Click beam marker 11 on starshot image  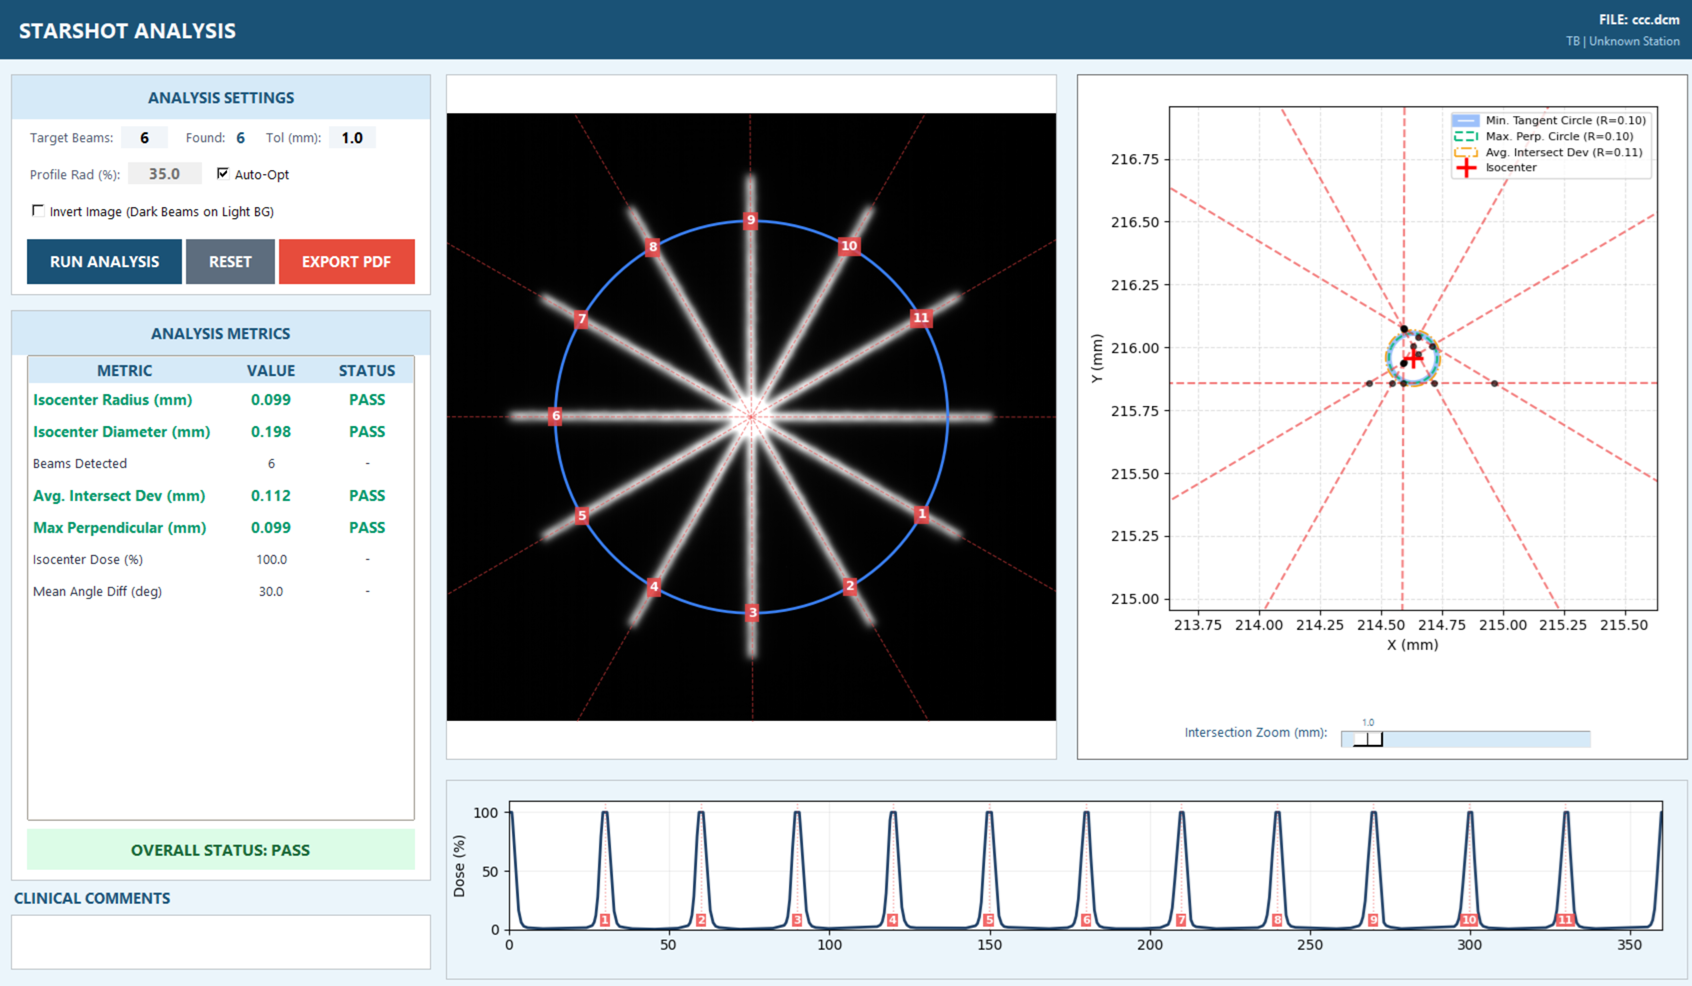click(x=921, y=318)
